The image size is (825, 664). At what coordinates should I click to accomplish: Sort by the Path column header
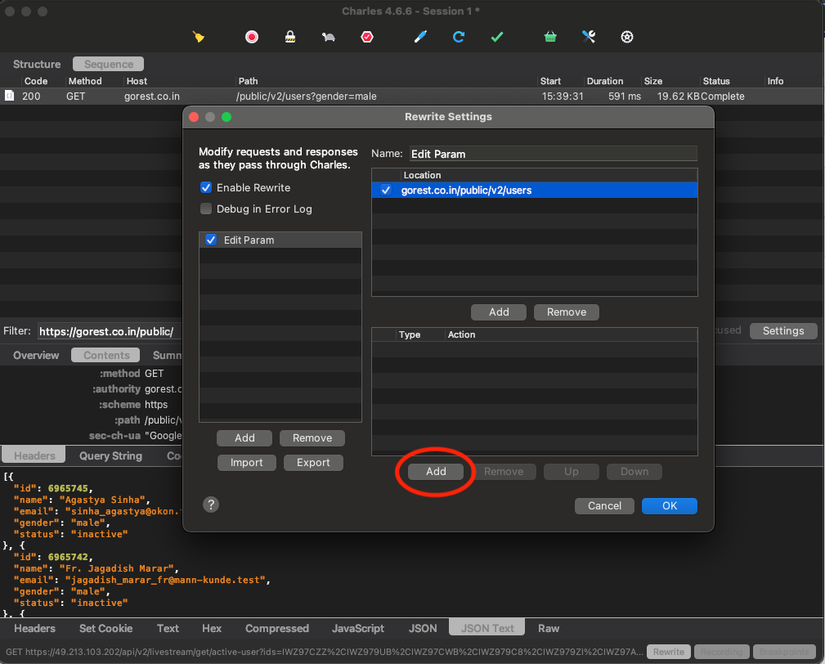(x=248, y=81)
